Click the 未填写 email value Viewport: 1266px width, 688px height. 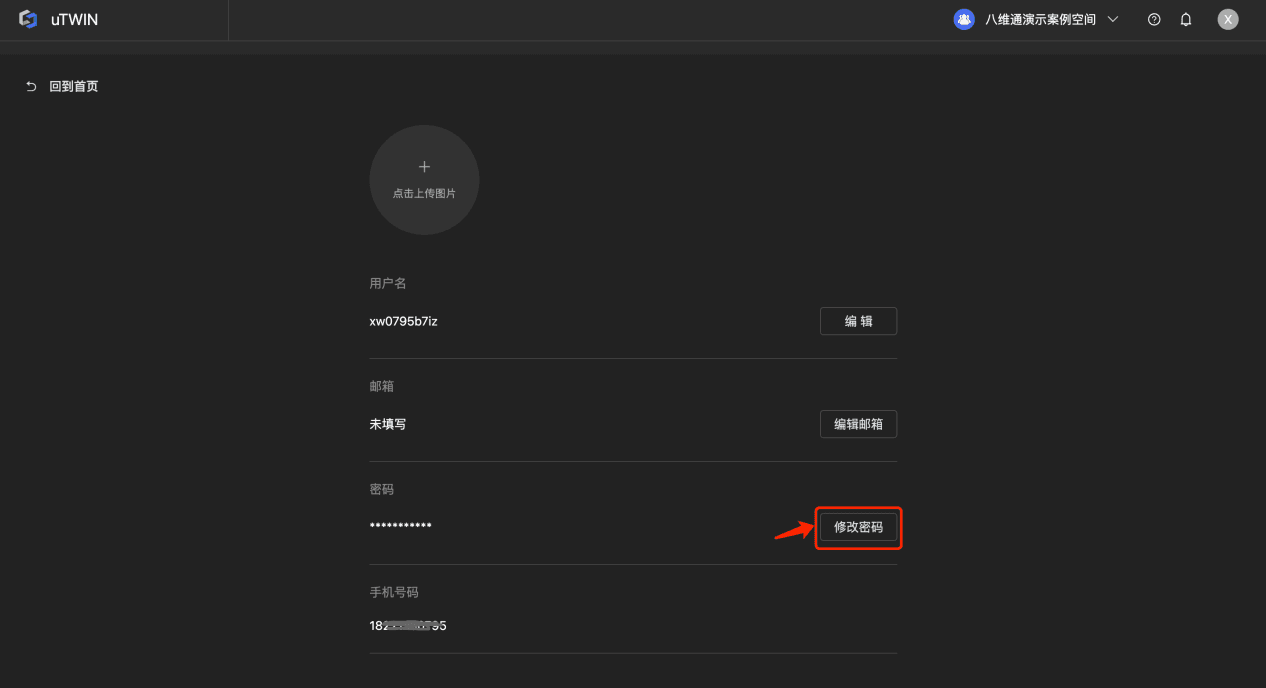tap(388, 424)
